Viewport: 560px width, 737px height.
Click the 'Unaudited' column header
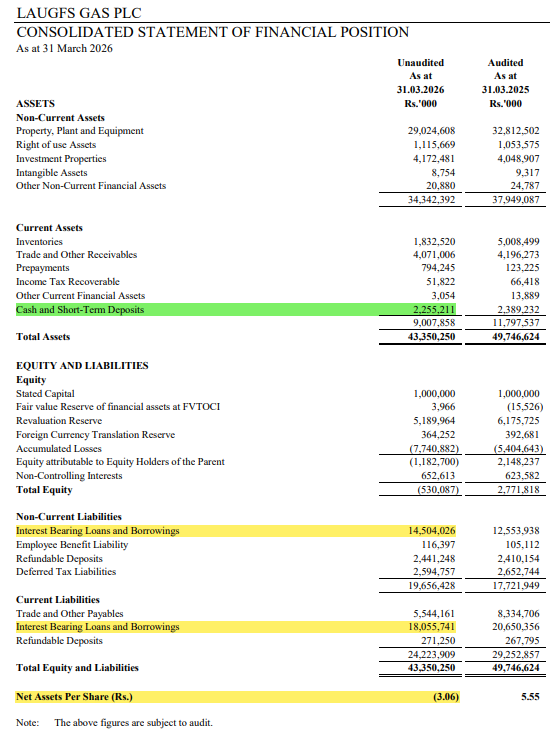coord(420,63)
